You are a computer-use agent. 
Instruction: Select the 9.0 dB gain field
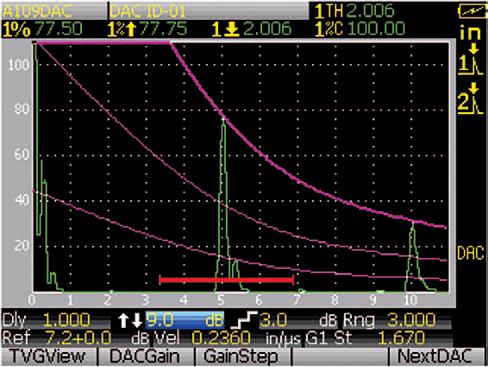tap(185, 321)
